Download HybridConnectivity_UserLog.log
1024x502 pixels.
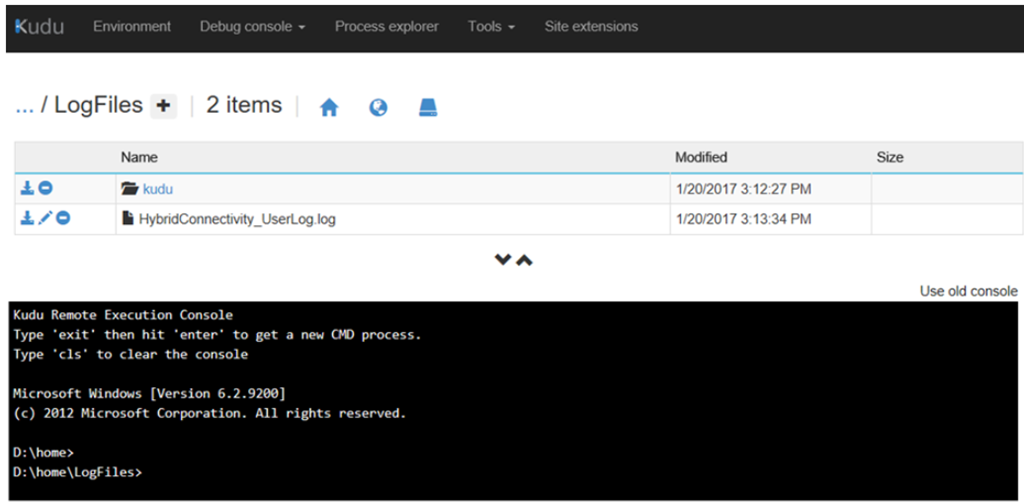27,218
